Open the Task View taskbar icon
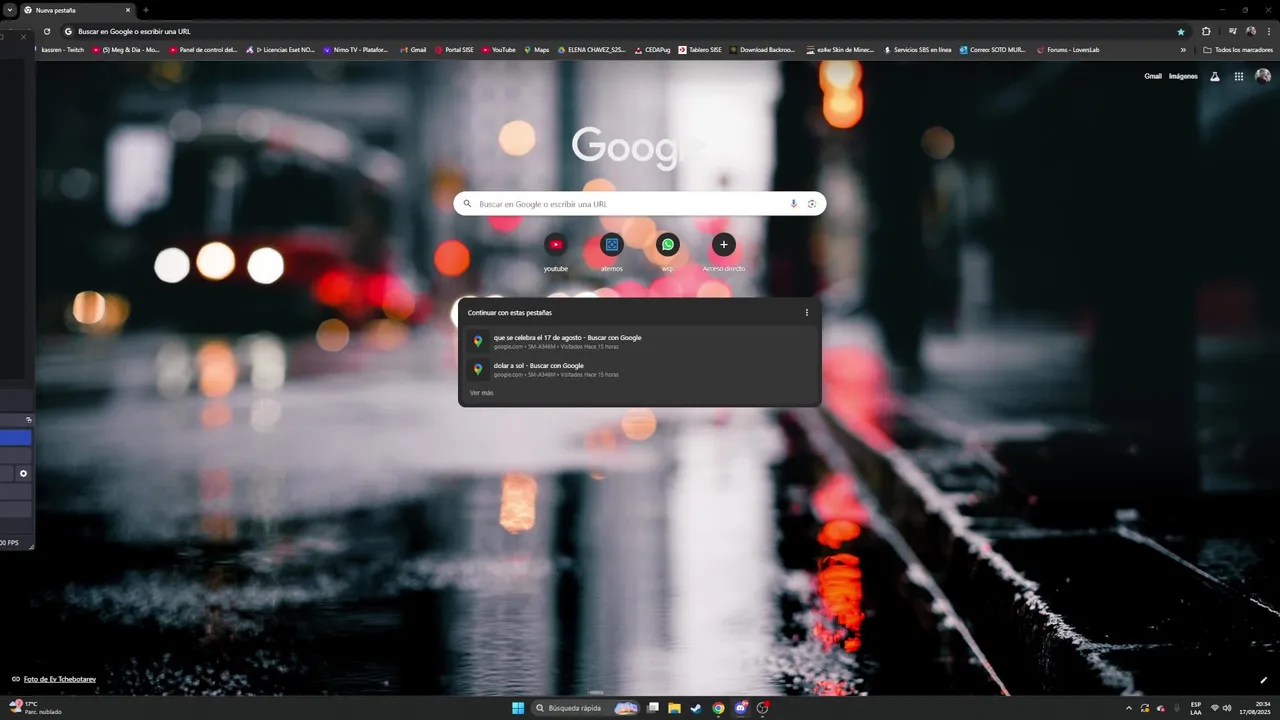1280x720 pixels. pos(652,708)
